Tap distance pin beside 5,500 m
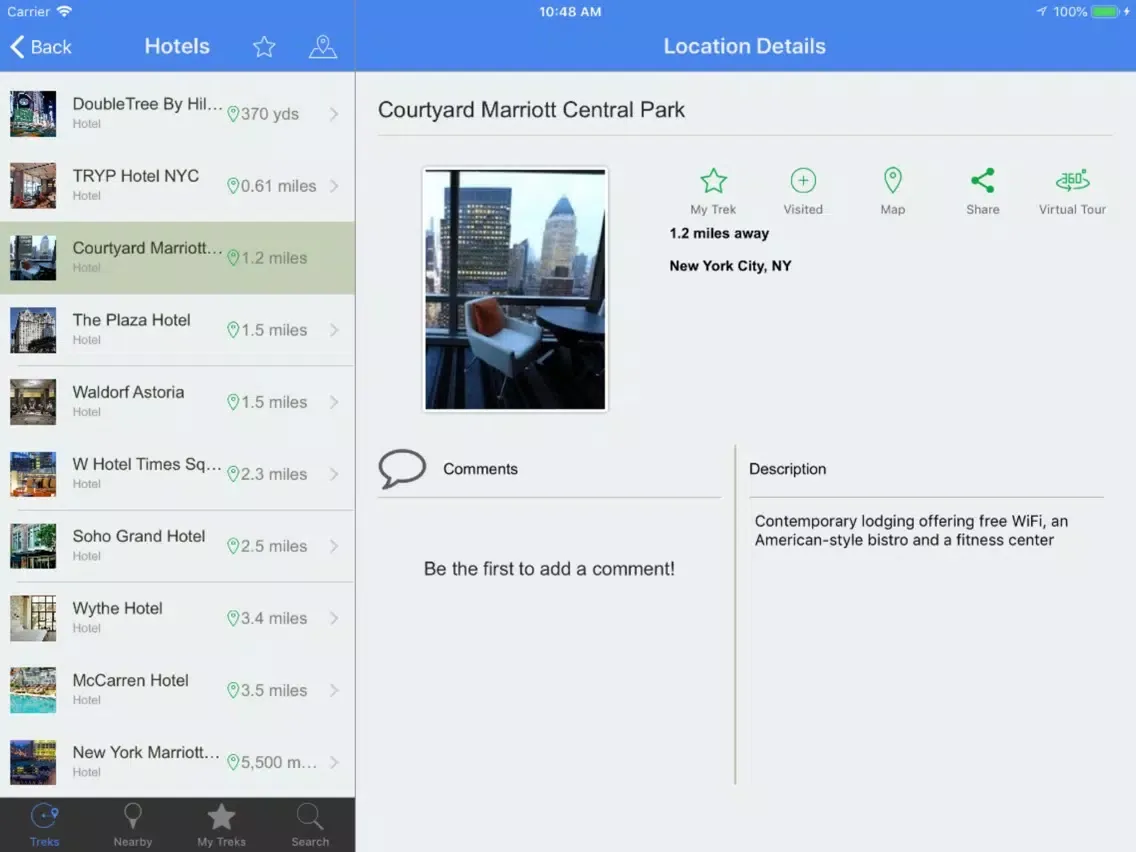This screenshot has width=1136, height=852. click(x=233, y=762)
